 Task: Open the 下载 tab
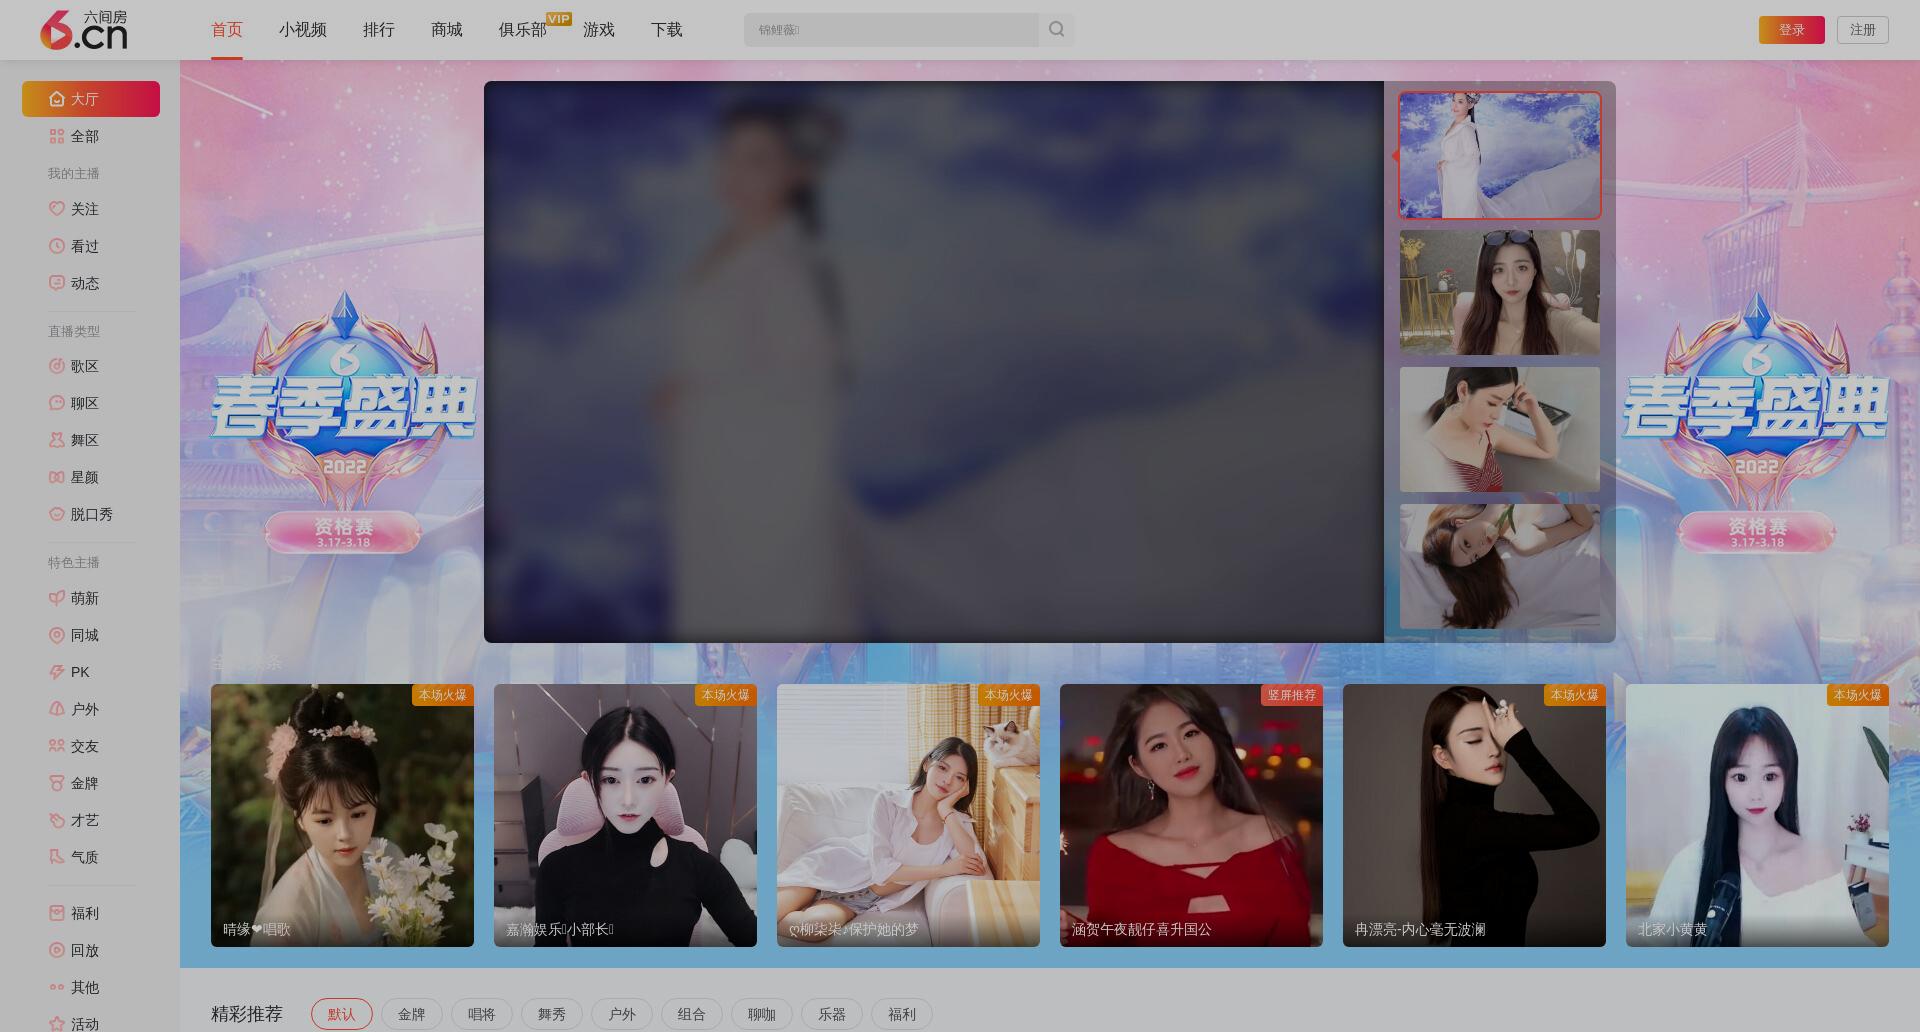(667, 30)
